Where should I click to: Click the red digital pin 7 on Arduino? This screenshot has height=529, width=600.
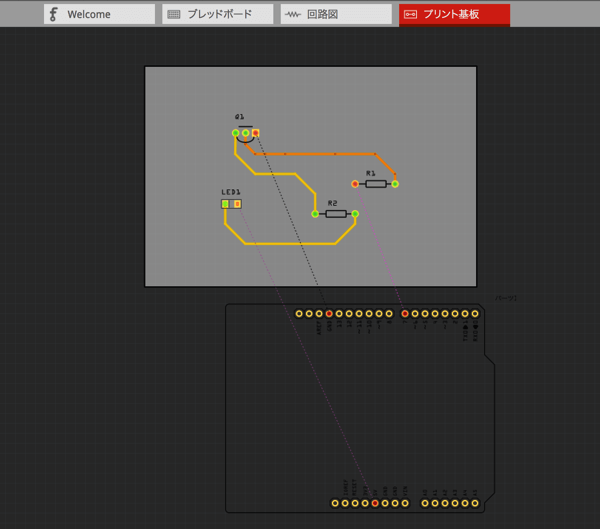pos(405,314)
